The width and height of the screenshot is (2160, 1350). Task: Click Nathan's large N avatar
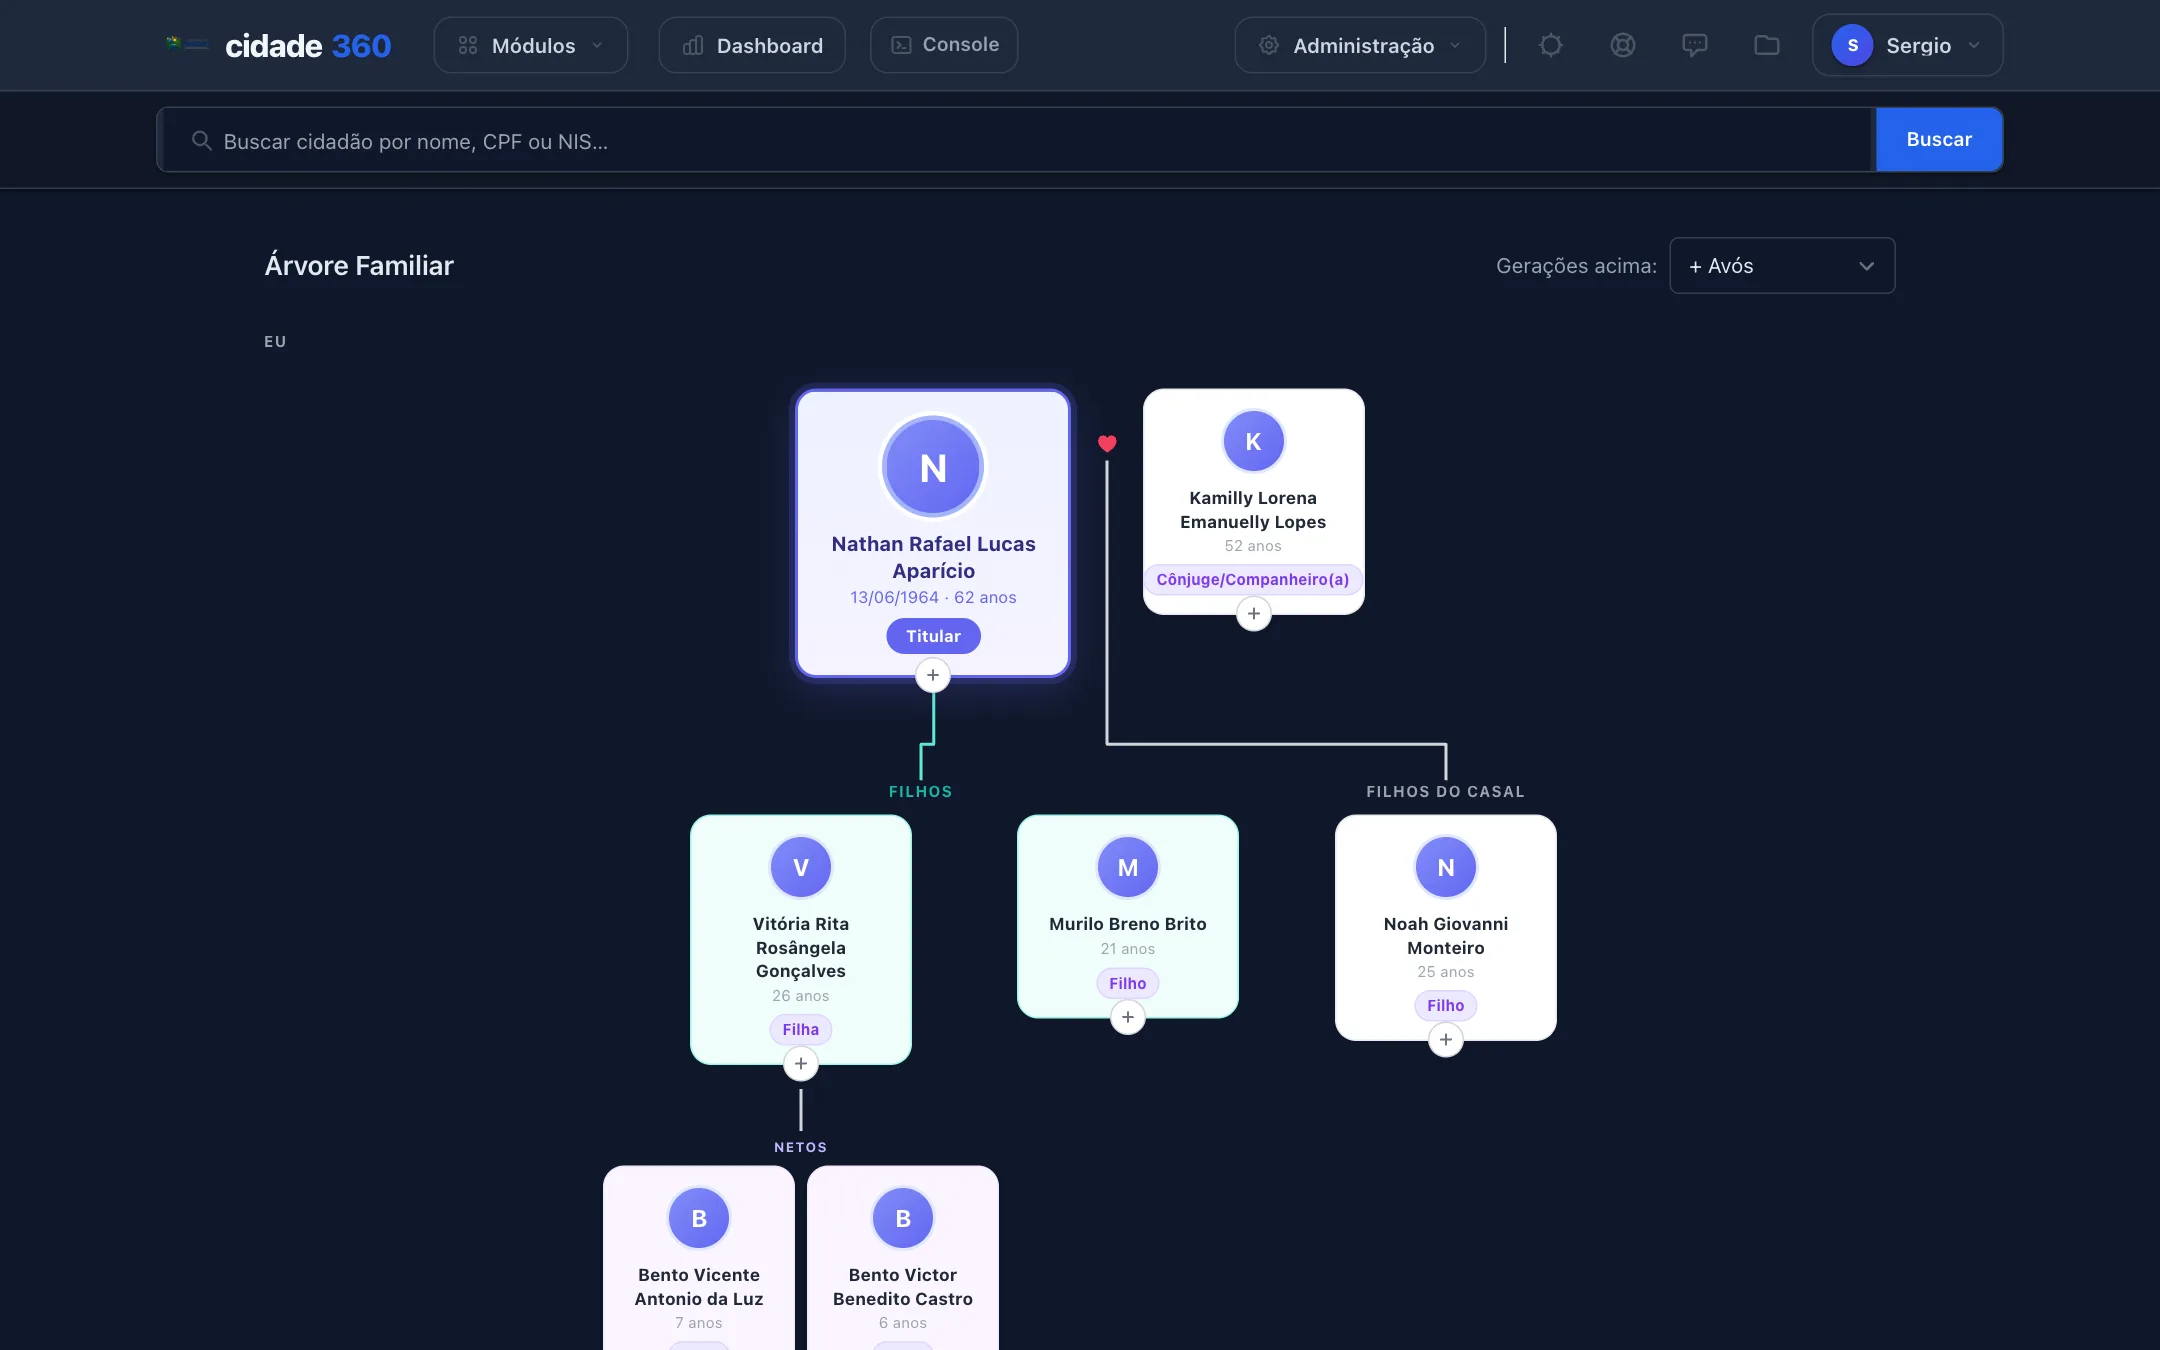(933, 467)
